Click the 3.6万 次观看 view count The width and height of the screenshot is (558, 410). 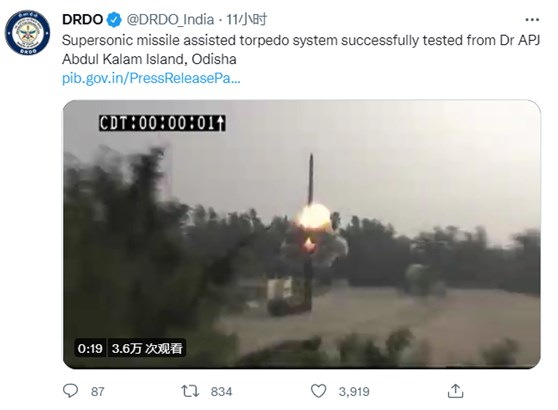click(147, 348)
